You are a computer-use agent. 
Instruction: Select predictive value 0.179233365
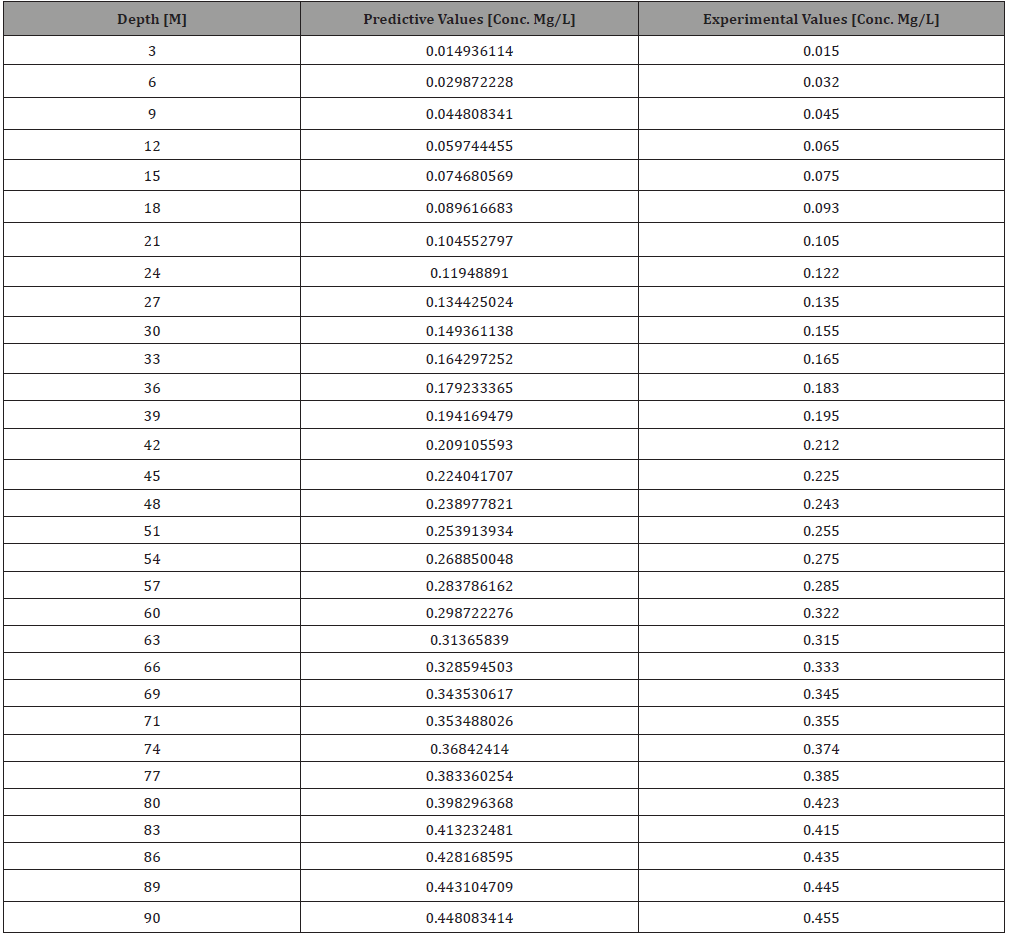[x=469, y=388]
